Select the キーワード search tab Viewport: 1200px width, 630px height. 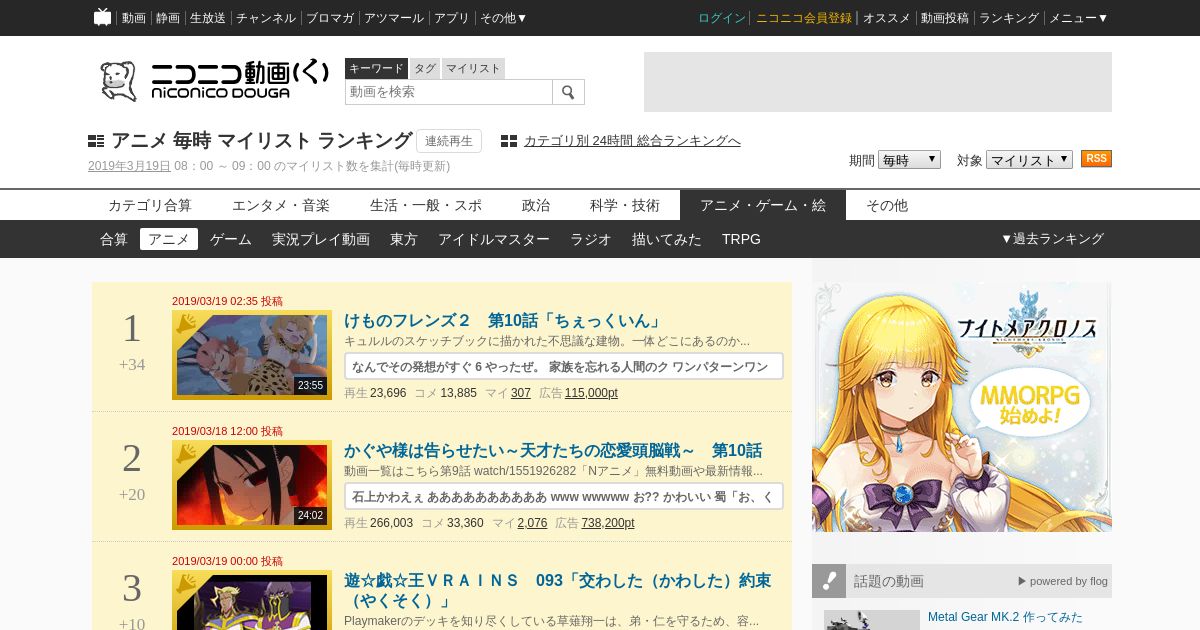pos(376,68)
